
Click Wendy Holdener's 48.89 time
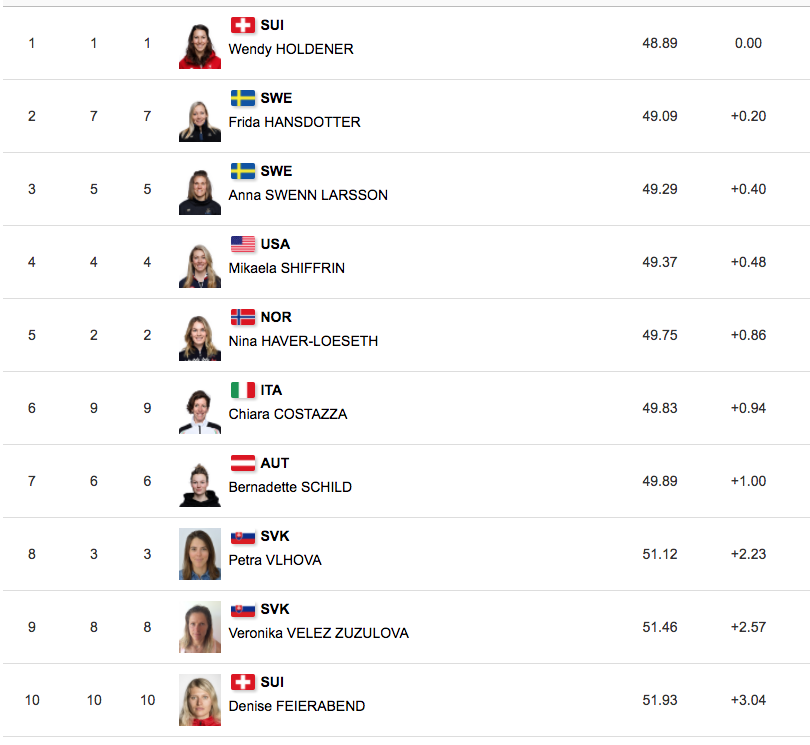pyautogui.click(x=659, y=43)
